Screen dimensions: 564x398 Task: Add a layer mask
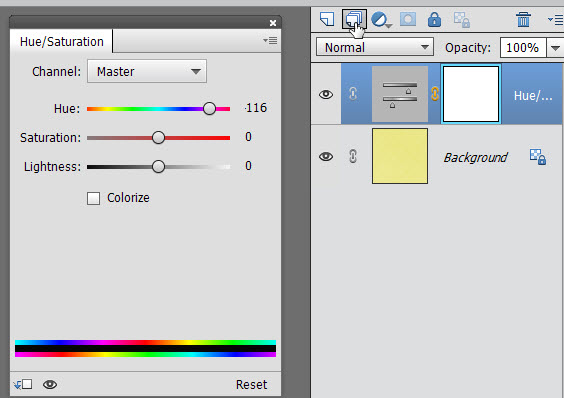click(408, 19)
